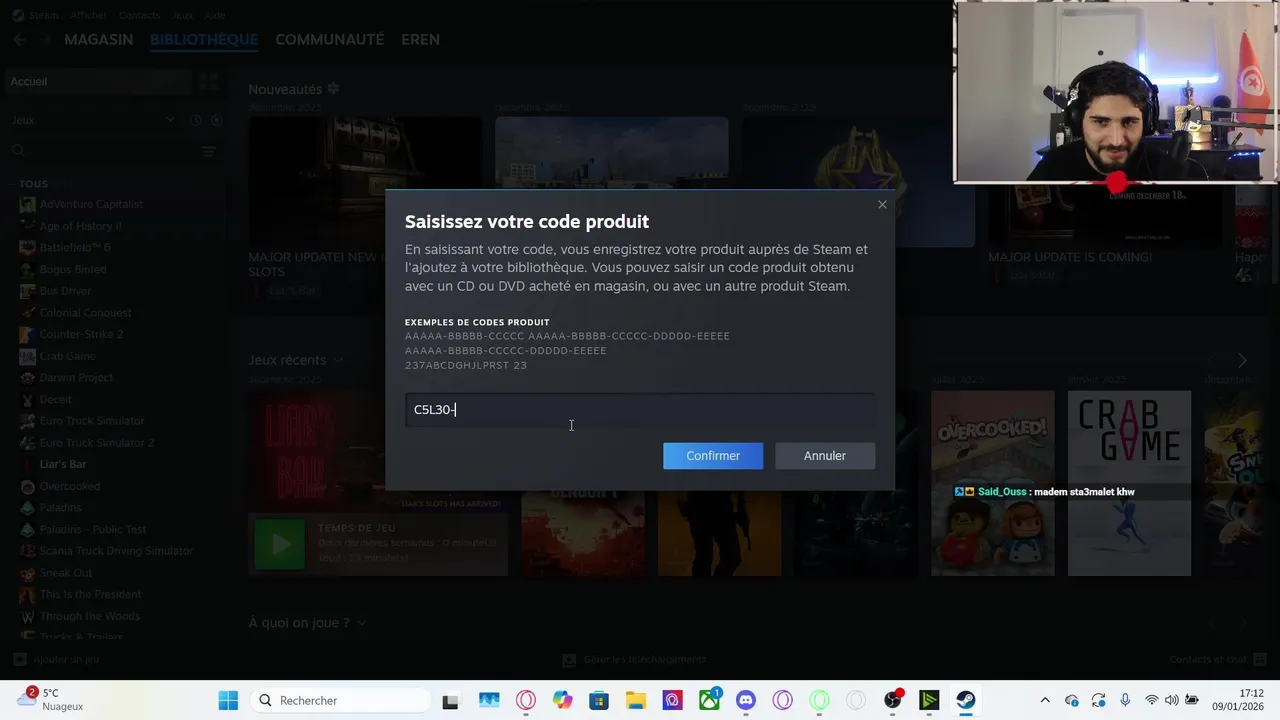Open the Xbox app from the taskbar
Screen dimensions: 1280x720
coord(709,700)
